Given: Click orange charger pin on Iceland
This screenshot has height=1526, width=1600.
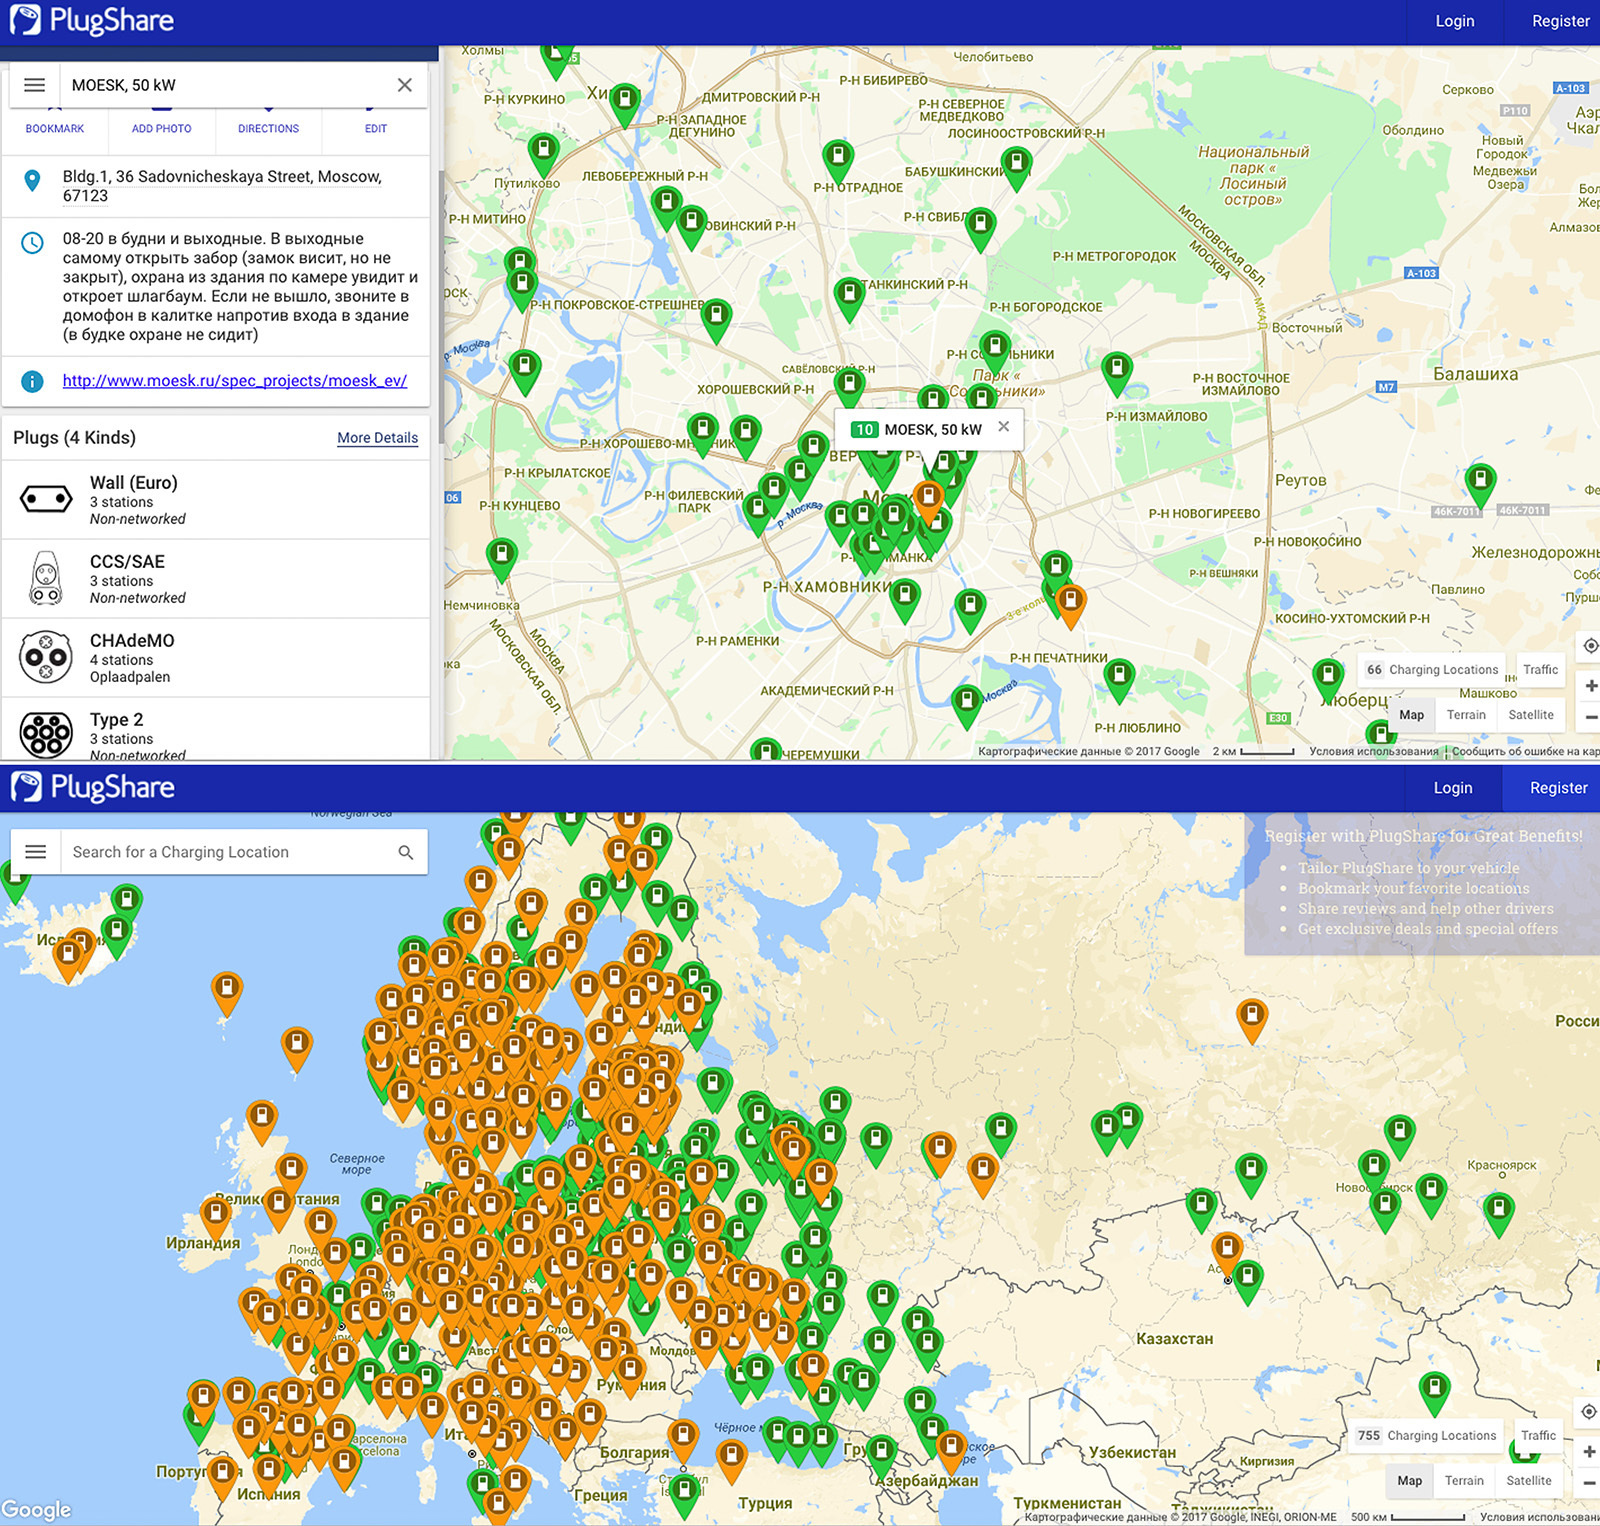Looking at the screenshot, I should pos(68,959).
